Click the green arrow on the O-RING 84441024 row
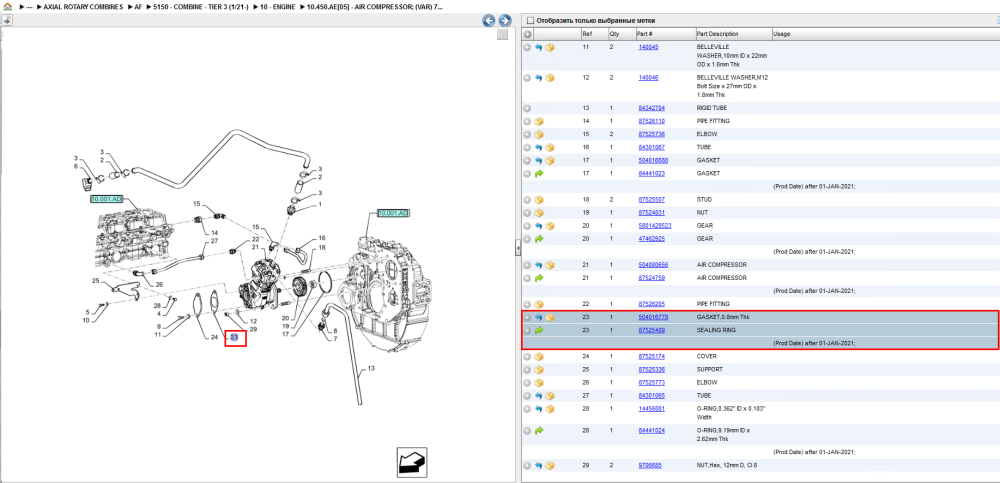Screen dimensions: 1000x483 coord(538,431)
